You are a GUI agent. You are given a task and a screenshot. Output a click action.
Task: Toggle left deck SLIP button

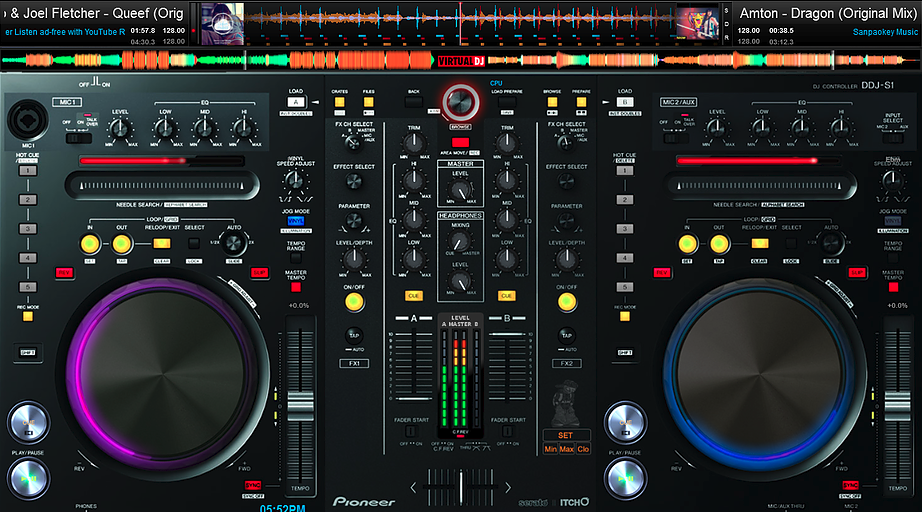click(259, 272)
